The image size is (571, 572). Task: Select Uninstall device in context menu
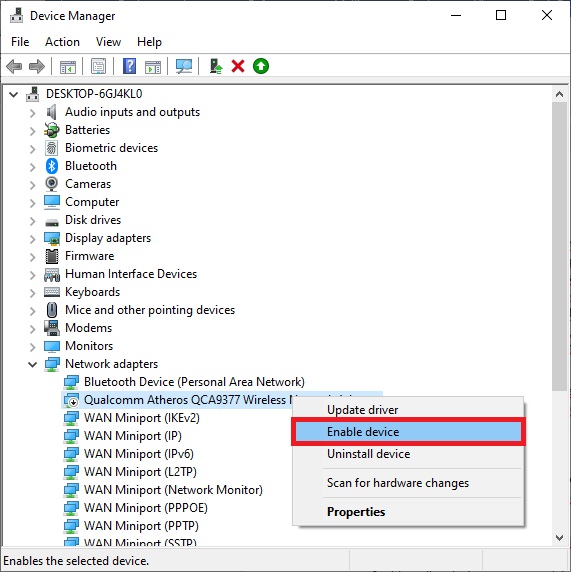[x=408, y=454]
